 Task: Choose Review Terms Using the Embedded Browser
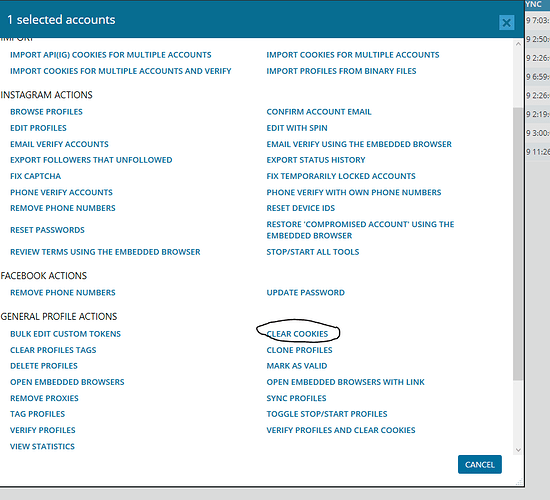(105, 252)
